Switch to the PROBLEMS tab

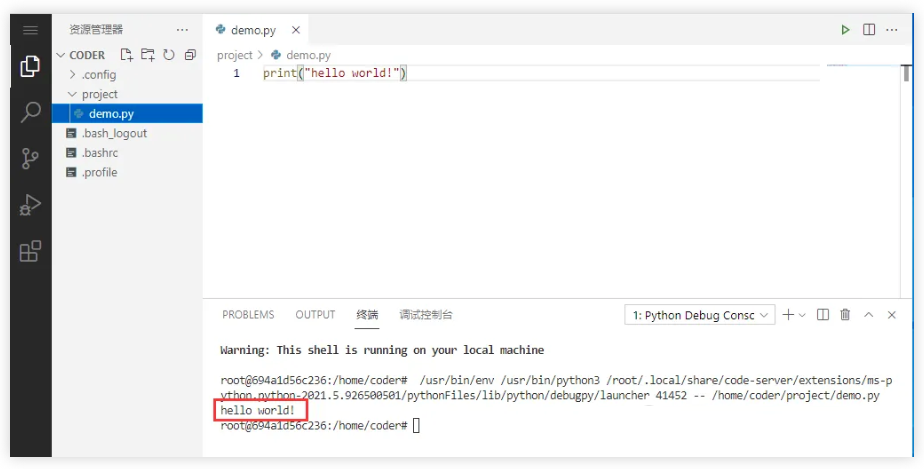point(248,315)
